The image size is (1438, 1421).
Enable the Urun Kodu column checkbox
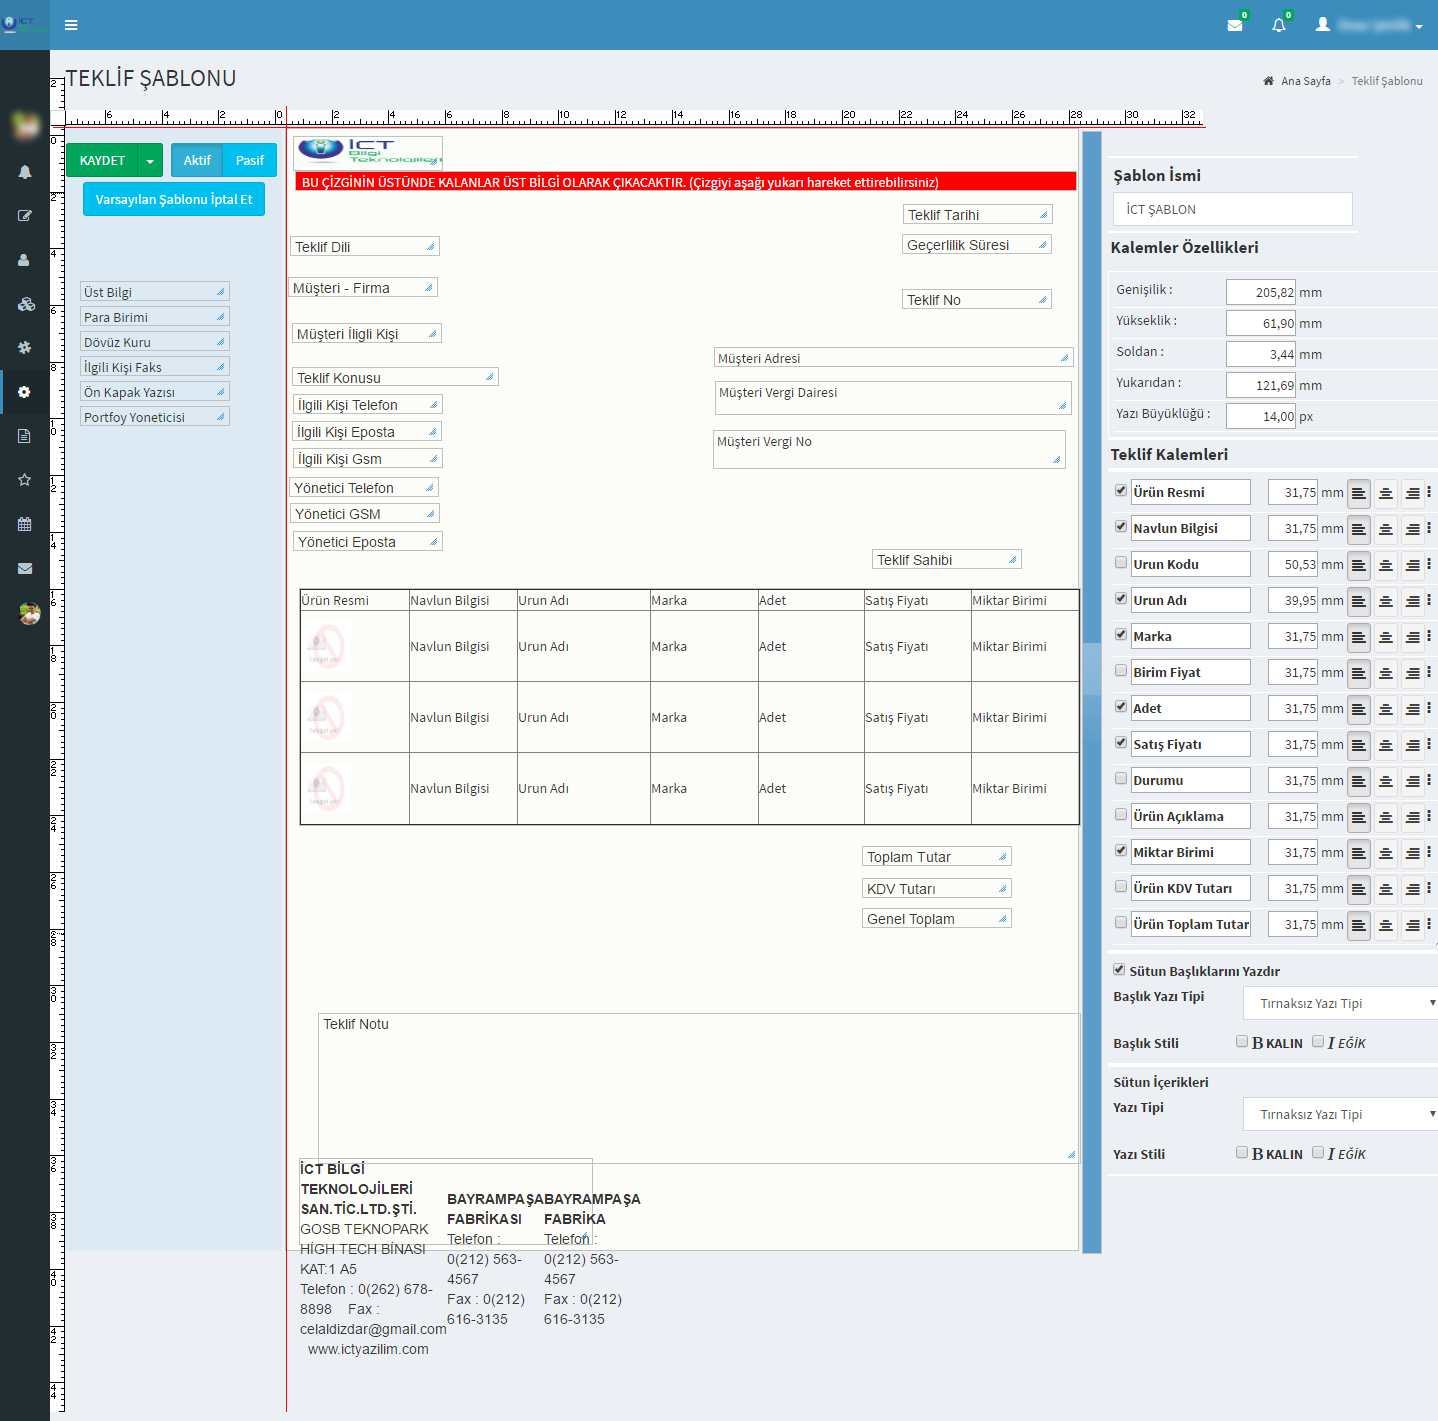click(1121, 563)
